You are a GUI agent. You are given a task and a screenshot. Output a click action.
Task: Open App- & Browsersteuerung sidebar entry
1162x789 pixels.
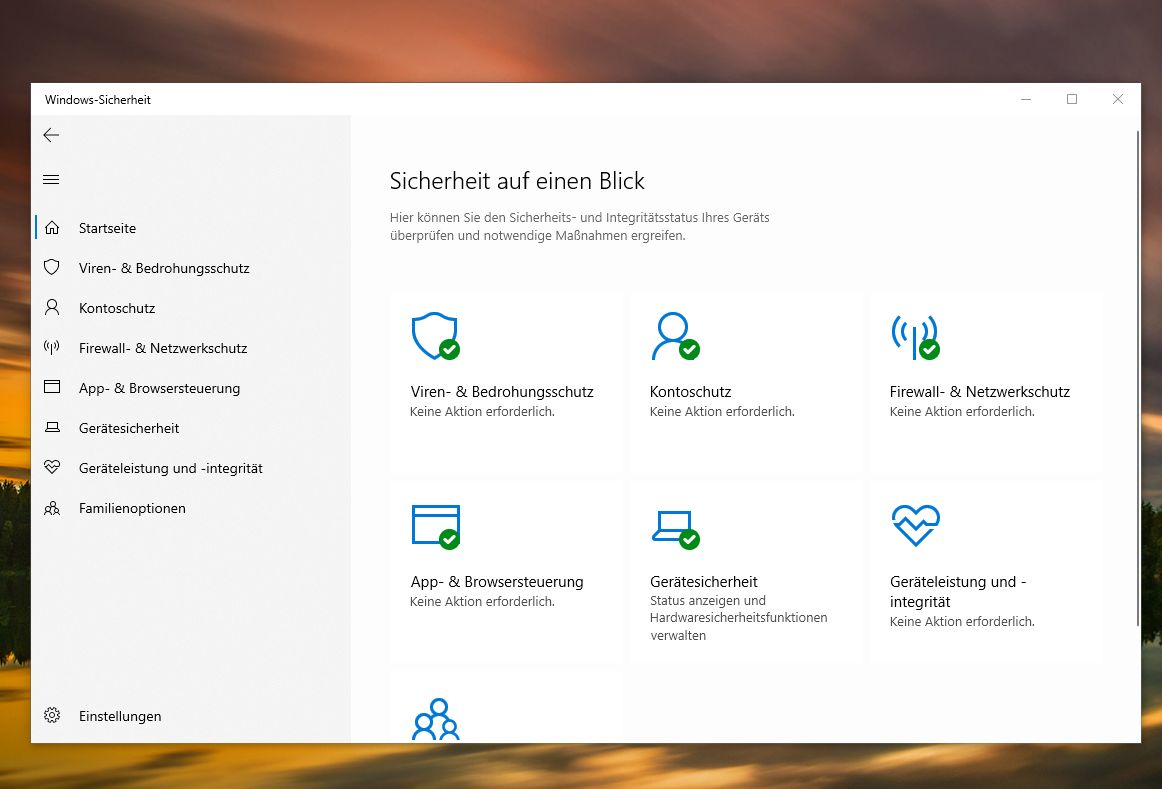[159, 388]
